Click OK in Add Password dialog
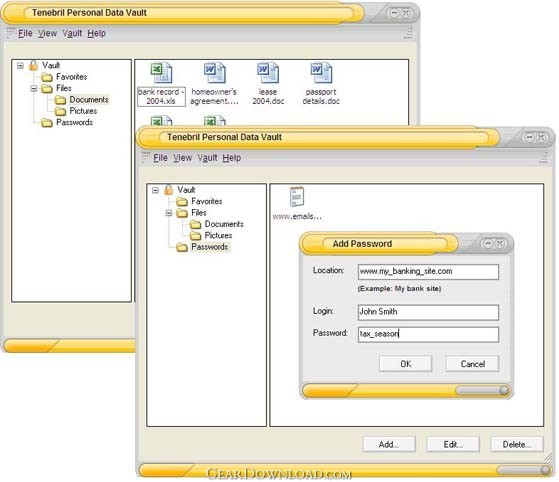The width and height of the screenshot is (559, 482). pyautogui.click(x=405, y=364)
